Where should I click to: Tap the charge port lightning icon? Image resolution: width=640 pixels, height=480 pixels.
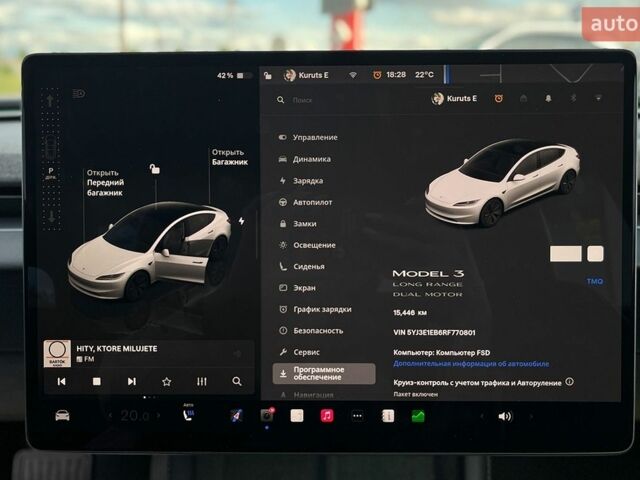(x=242, y=221)
